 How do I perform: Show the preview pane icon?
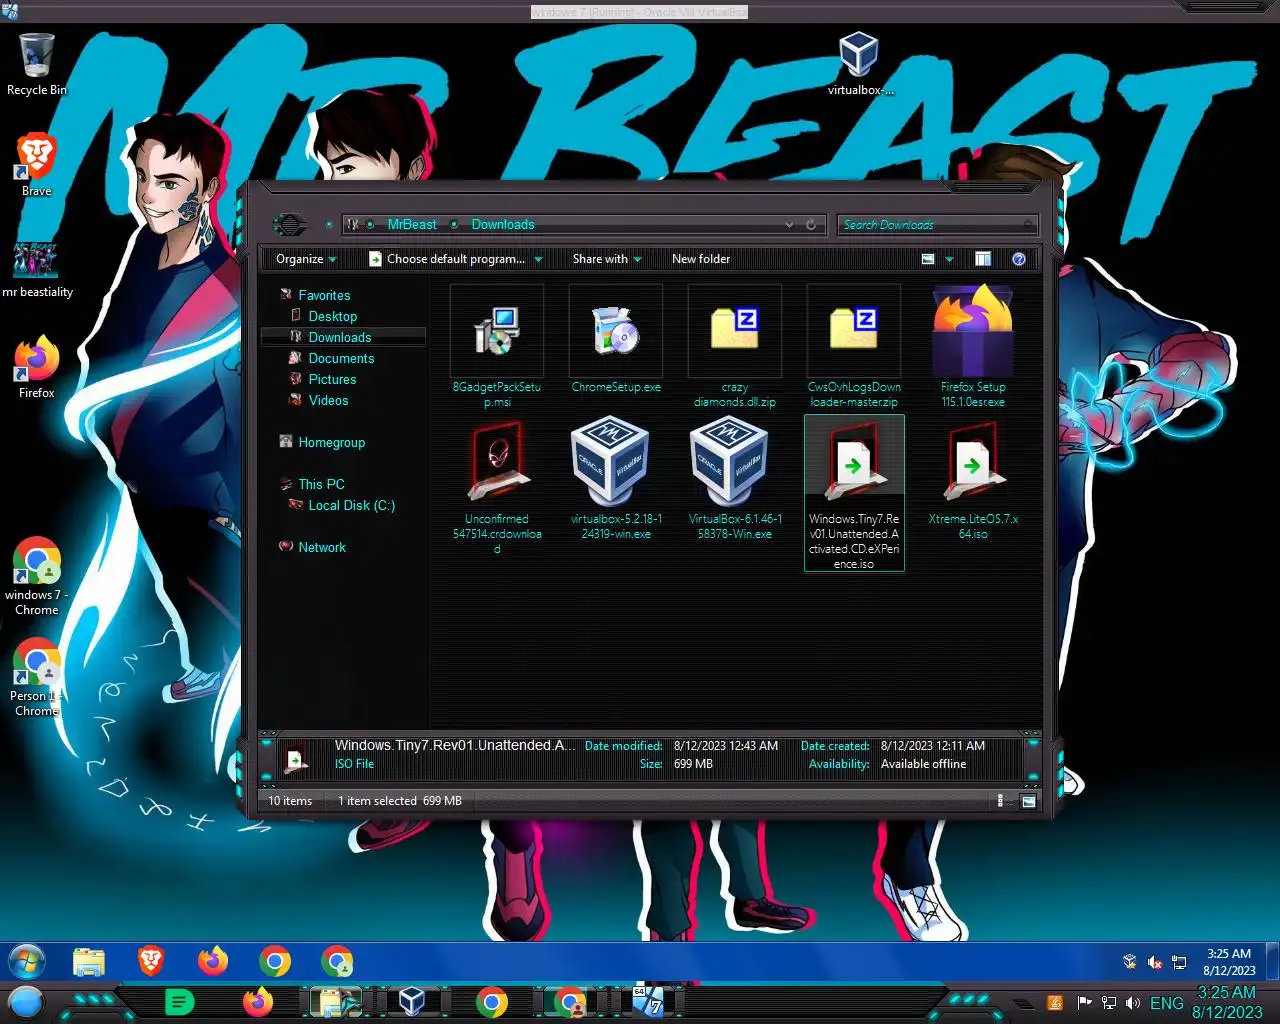click(x=983, y=259)
